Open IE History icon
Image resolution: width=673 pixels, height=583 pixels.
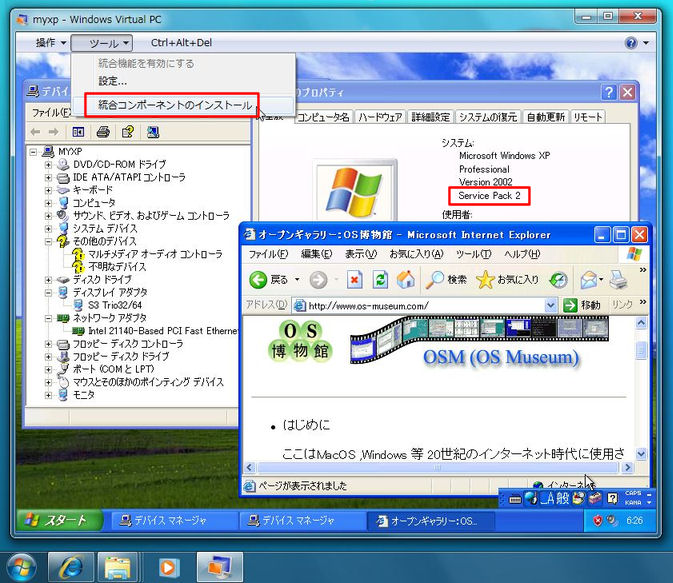559,280
